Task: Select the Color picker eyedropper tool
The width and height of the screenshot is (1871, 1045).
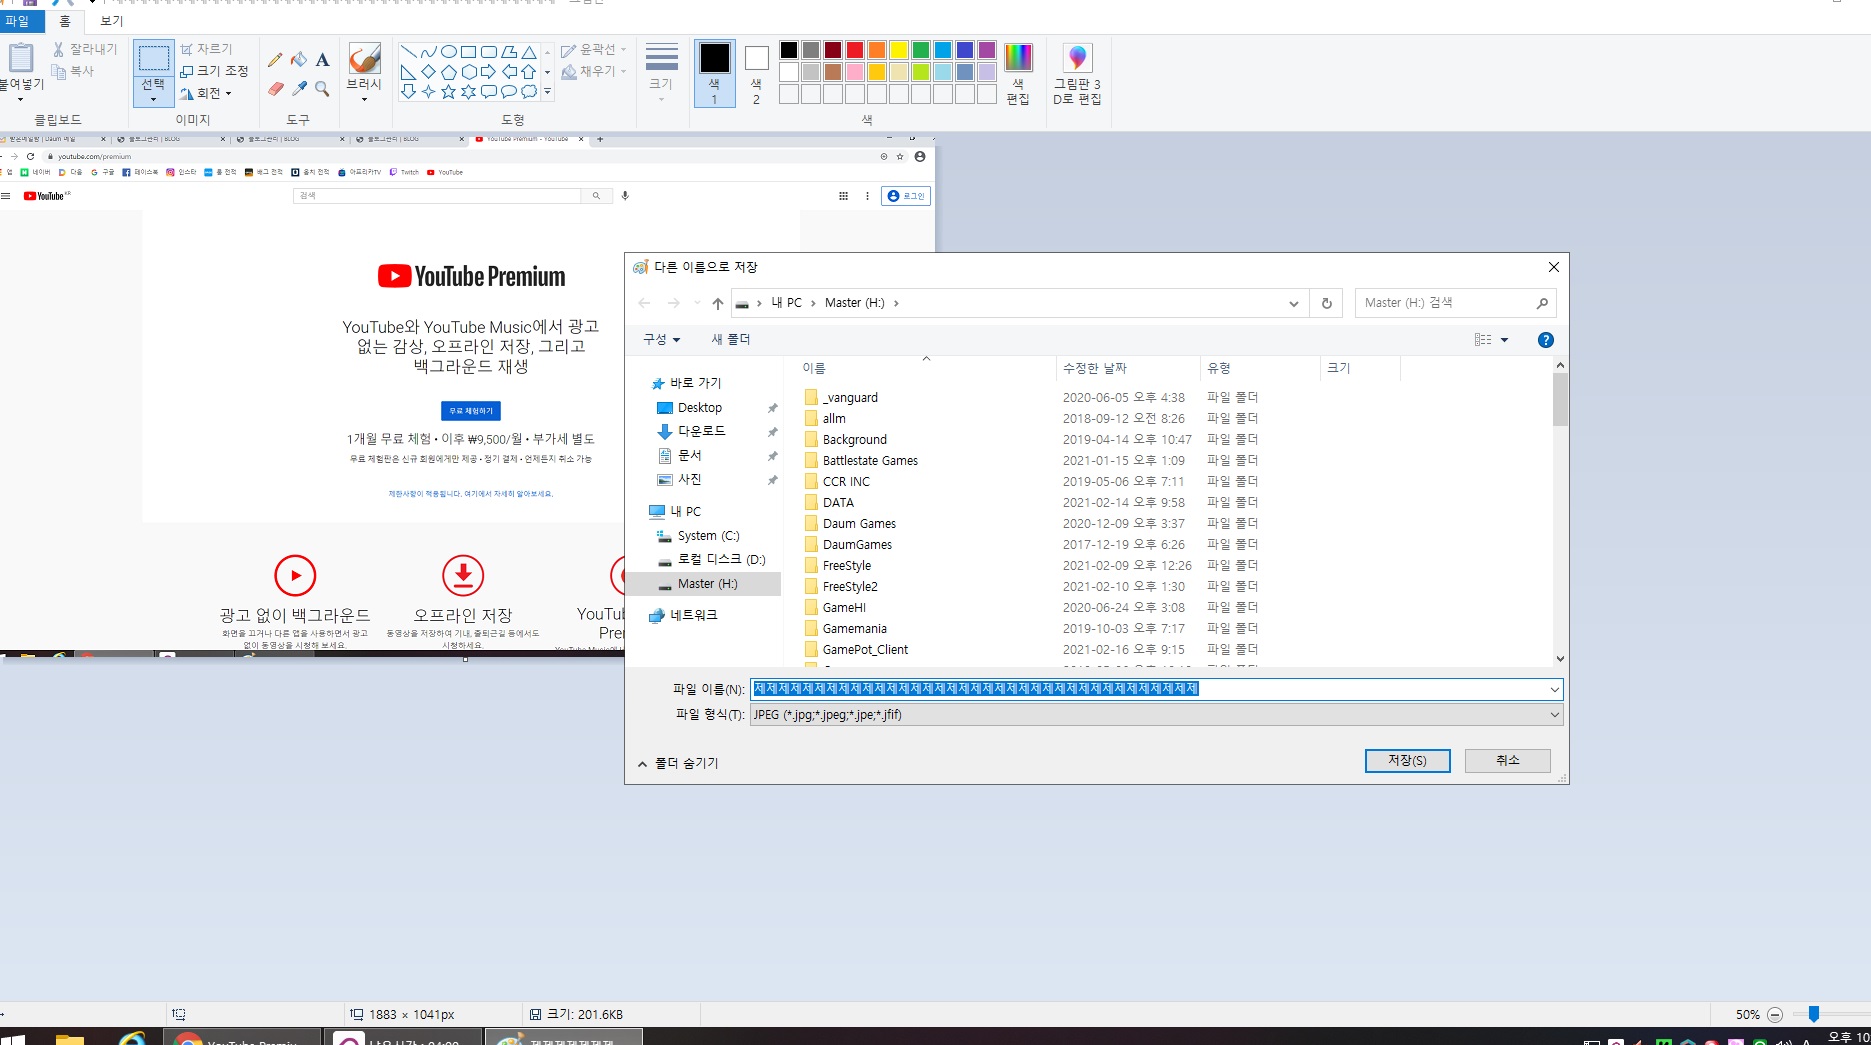Action: tap(299, 89)
